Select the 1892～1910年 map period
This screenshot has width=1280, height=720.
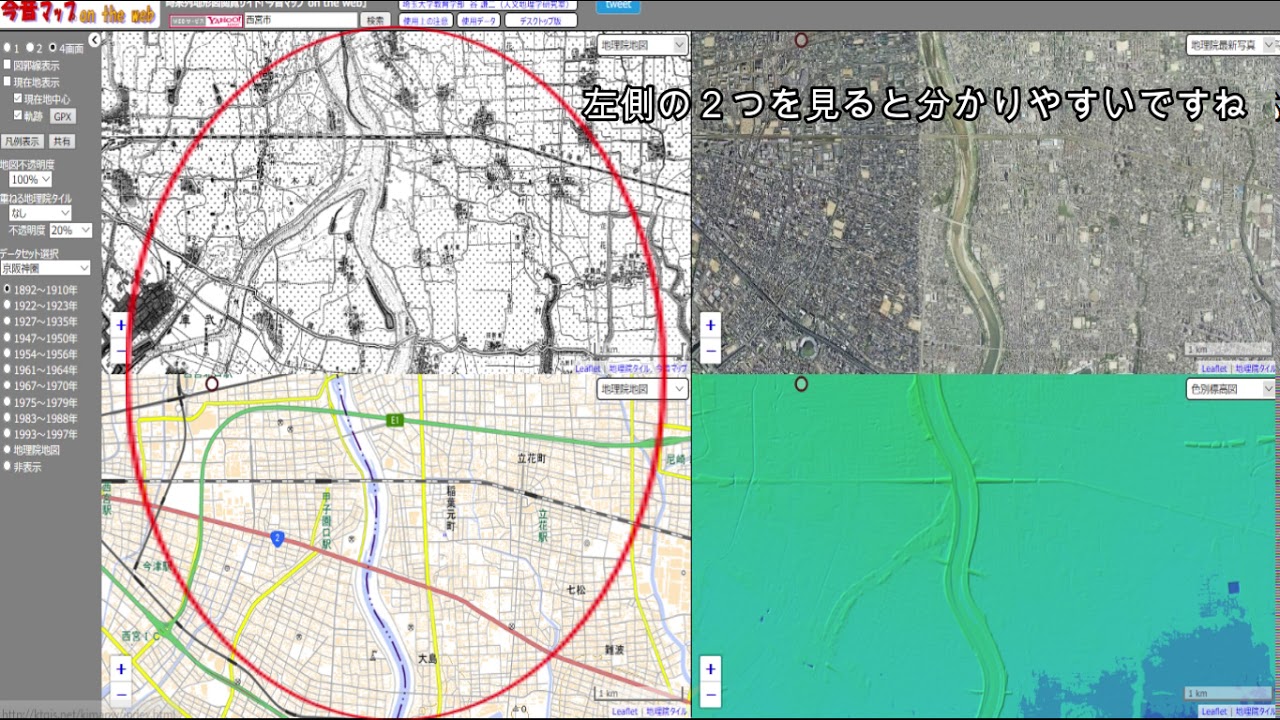(x=8, y=290)
